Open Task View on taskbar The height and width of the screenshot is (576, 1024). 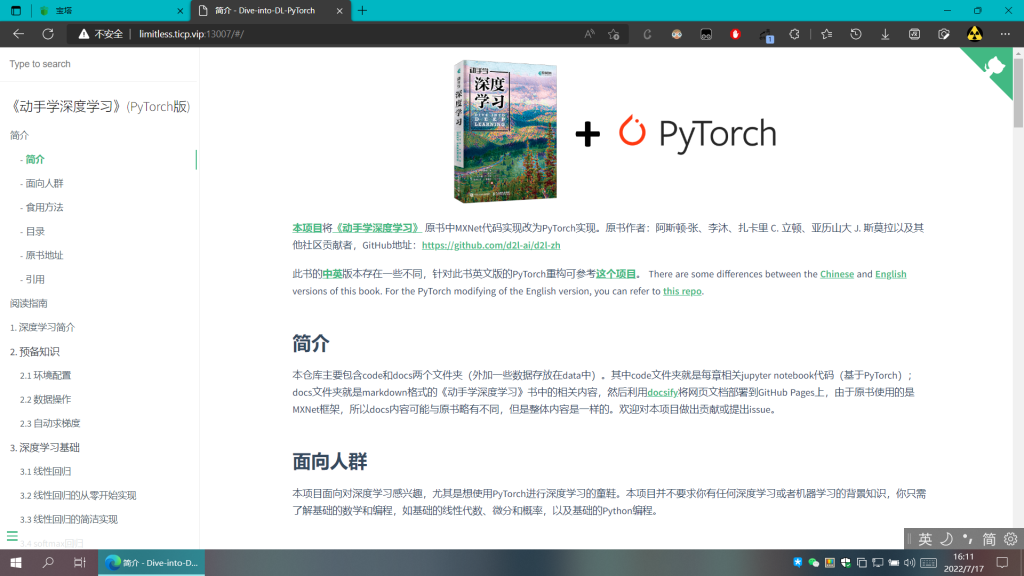[x=80, y=562]
